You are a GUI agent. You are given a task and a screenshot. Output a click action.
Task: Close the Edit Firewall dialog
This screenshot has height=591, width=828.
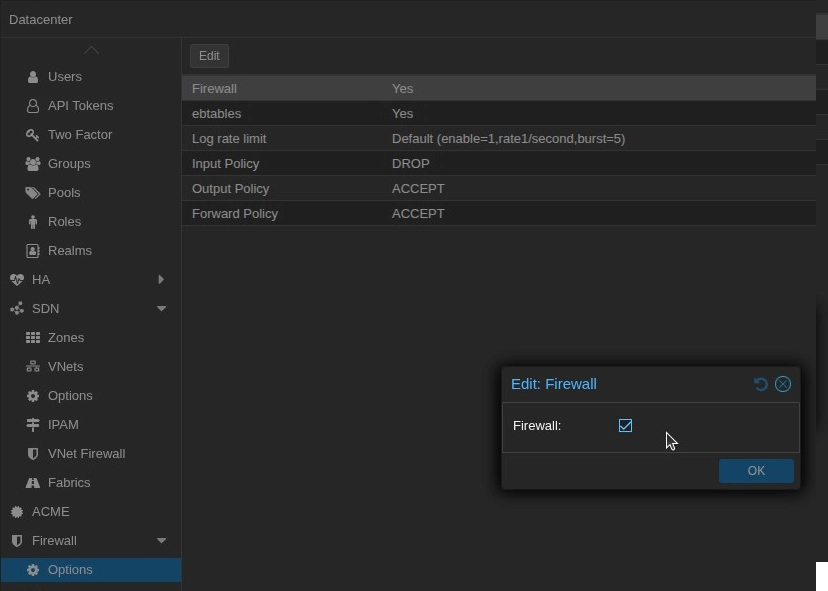tap(783, 384)
